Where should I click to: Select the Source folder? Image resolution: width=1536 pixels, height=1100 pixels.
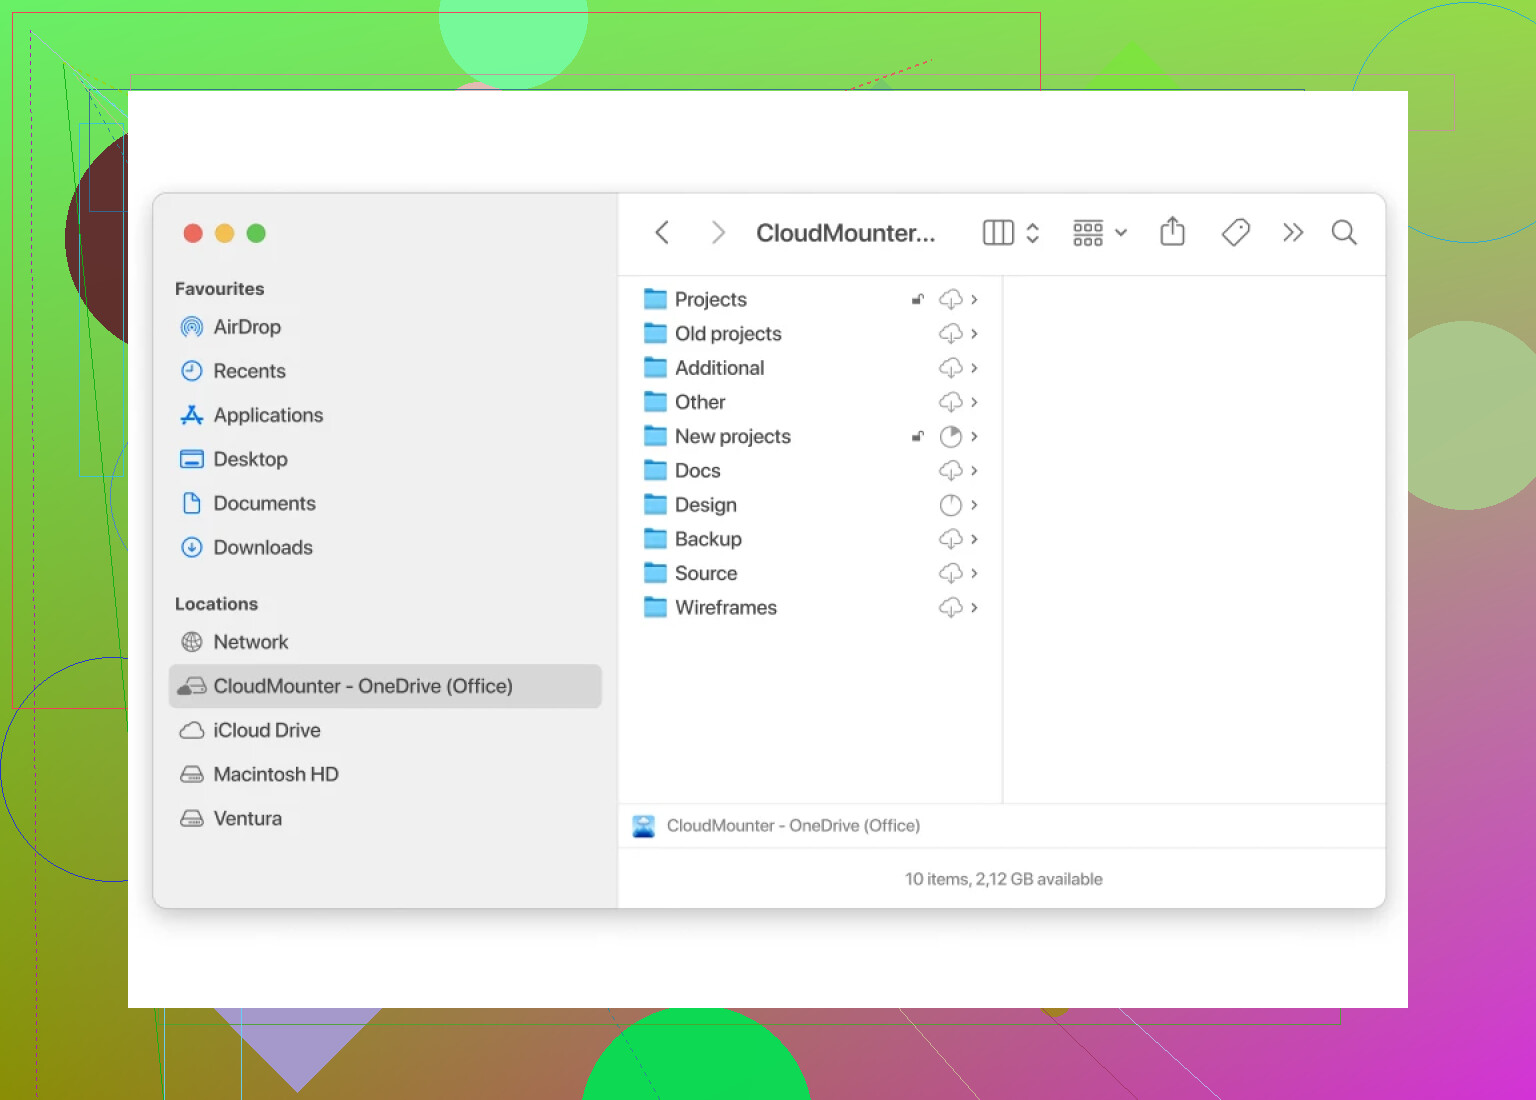[810, 573]
